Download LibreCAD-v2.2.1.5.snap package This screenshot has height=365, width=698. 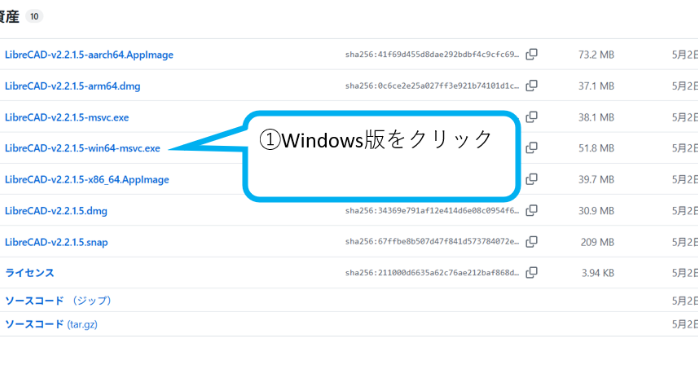click(57, 242)
